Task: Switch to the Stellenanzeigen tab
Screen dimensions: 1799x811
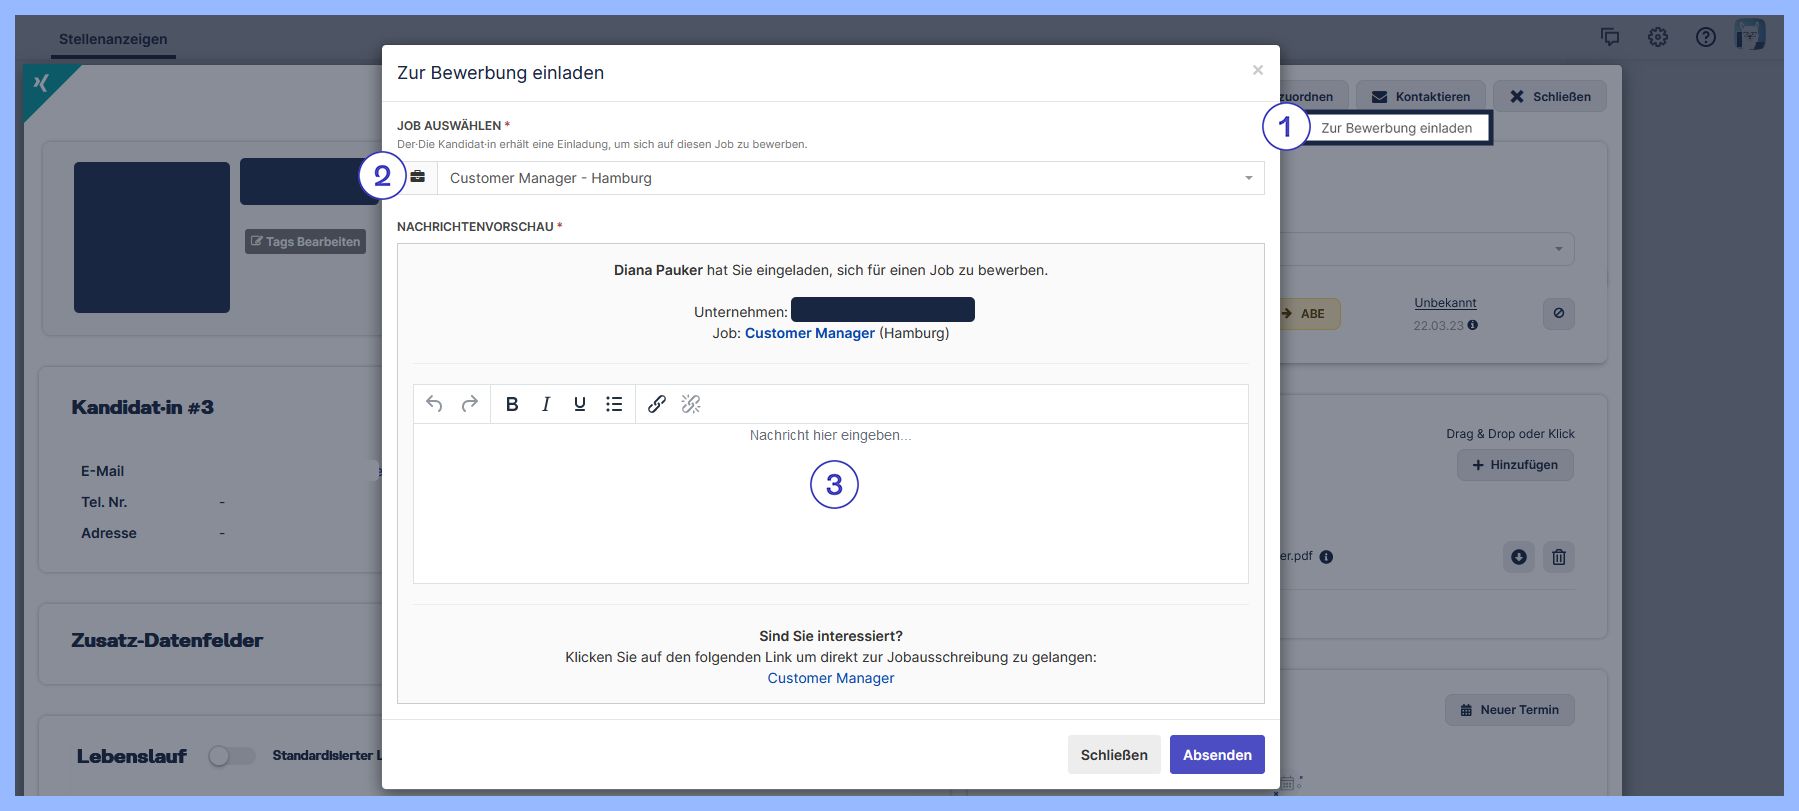Action: pyautogui.click(x=113, y=39)
